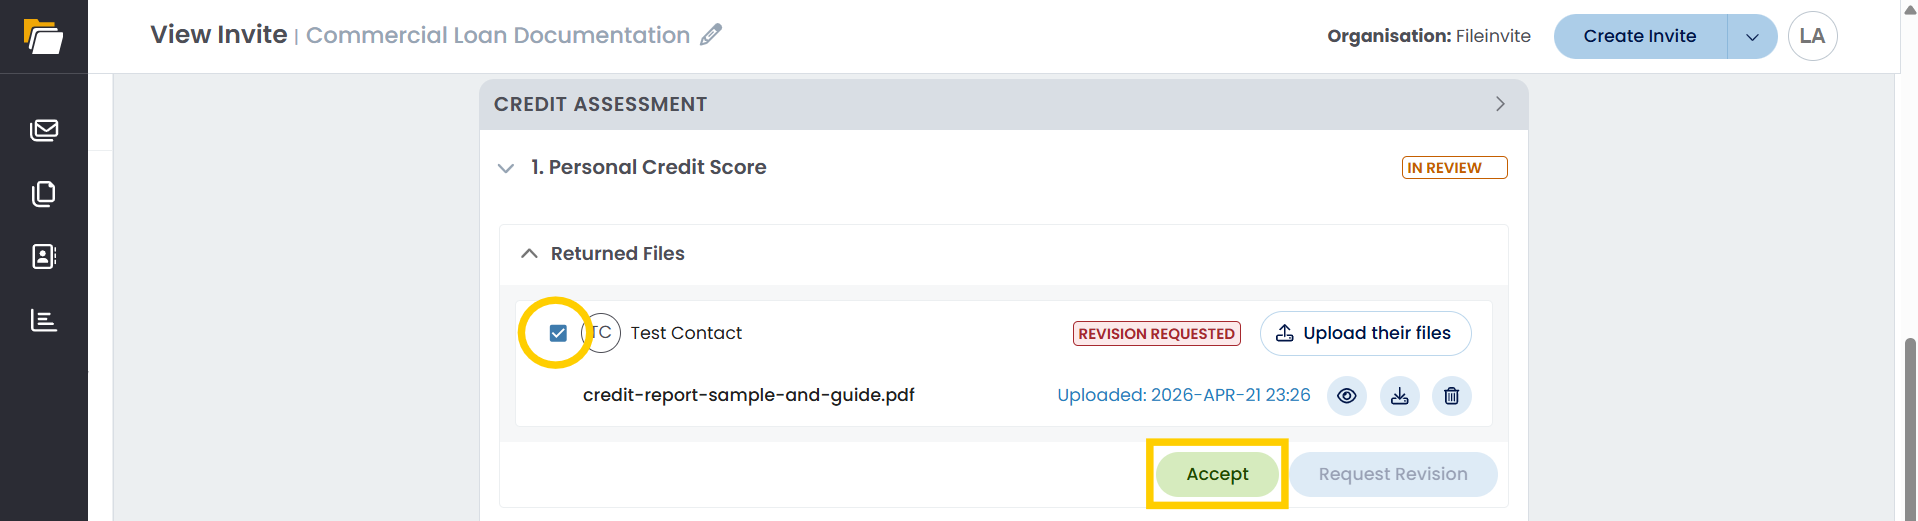The height and width of the screenshot is (521, 1918).
Task: Expand the Credit Assessment header arrow
Action: [x=1500, y=104]
